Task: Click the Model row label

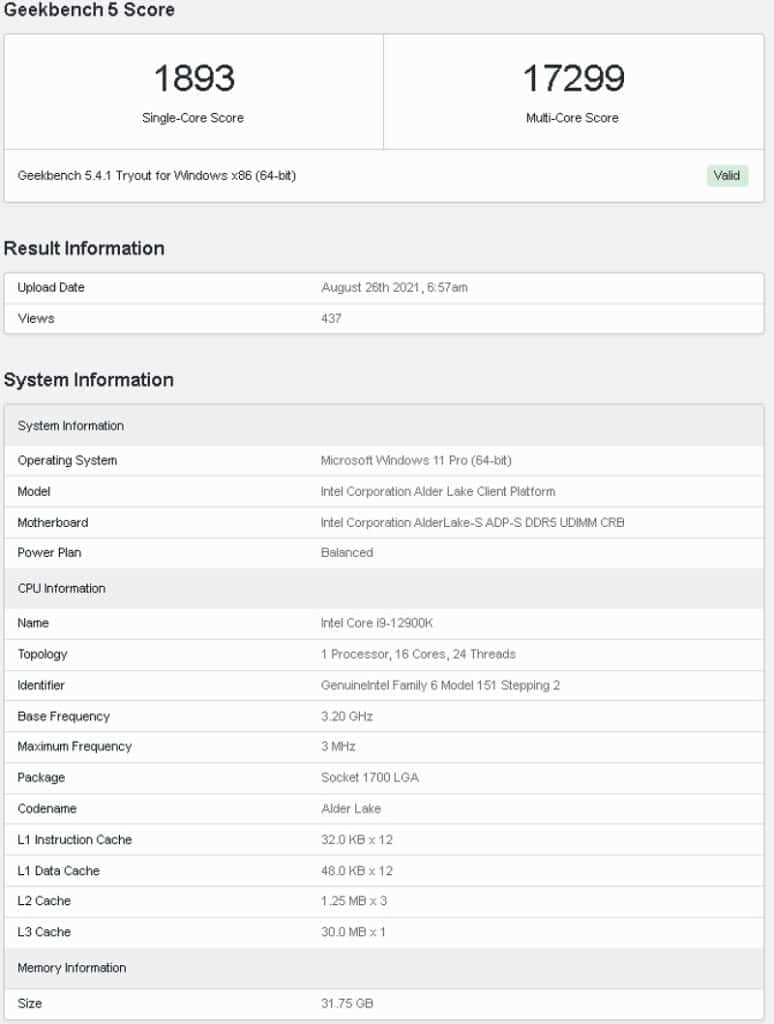Action: click(34, 492)
